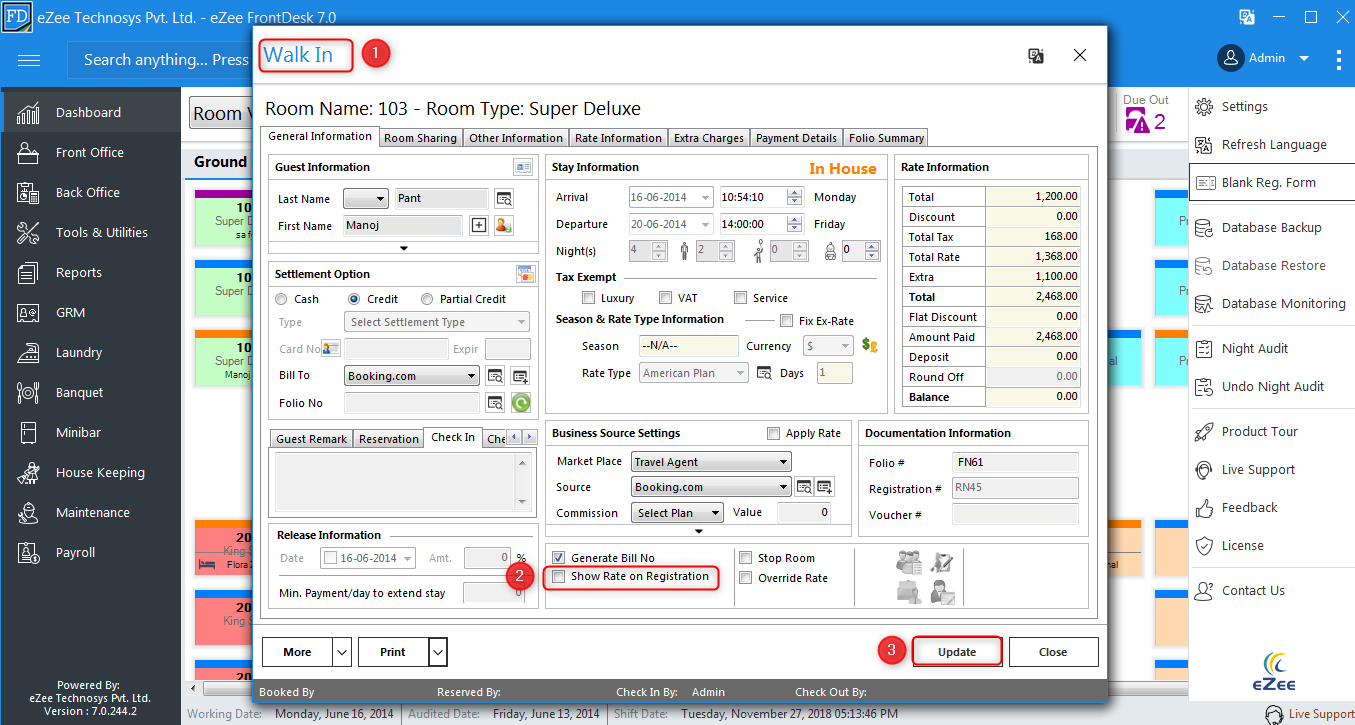Screen dimensions: 1355x725
Task: Open Front Office sidebar icon
Action: pyautogui.click(x=28, y=152)
